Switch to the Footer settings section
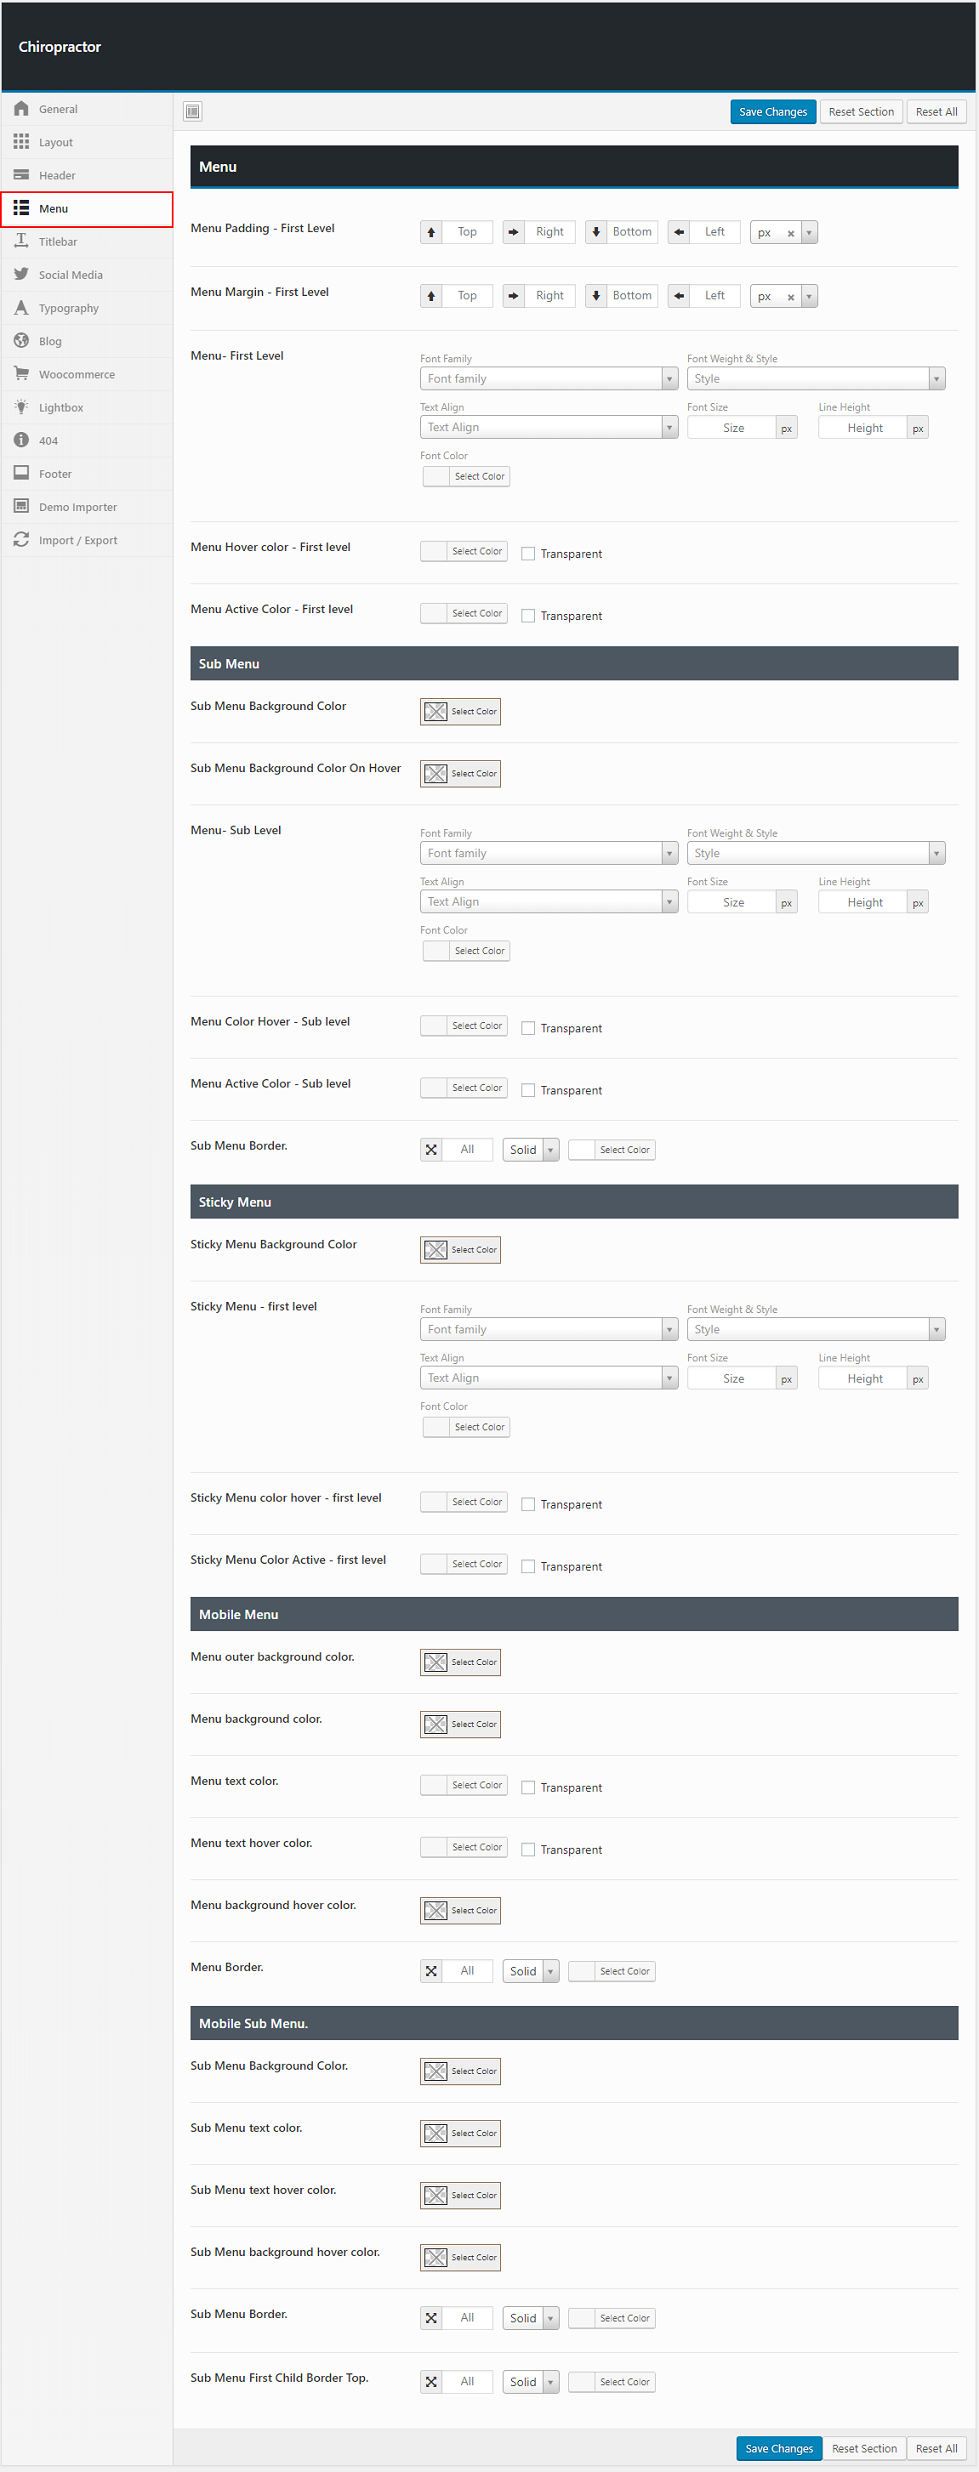The image size is (979, 2472). [x=55, y=474]
